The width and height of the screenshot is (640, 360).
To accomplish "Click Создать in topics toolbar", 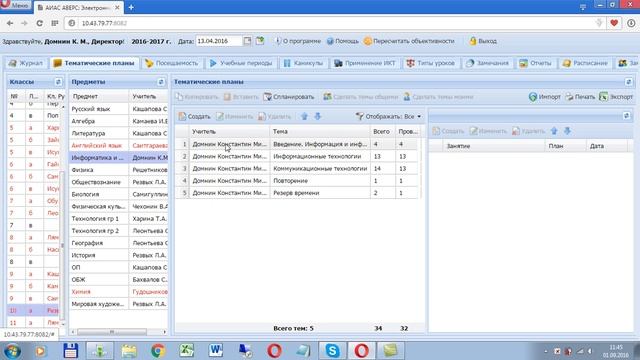I will (195, 116).
